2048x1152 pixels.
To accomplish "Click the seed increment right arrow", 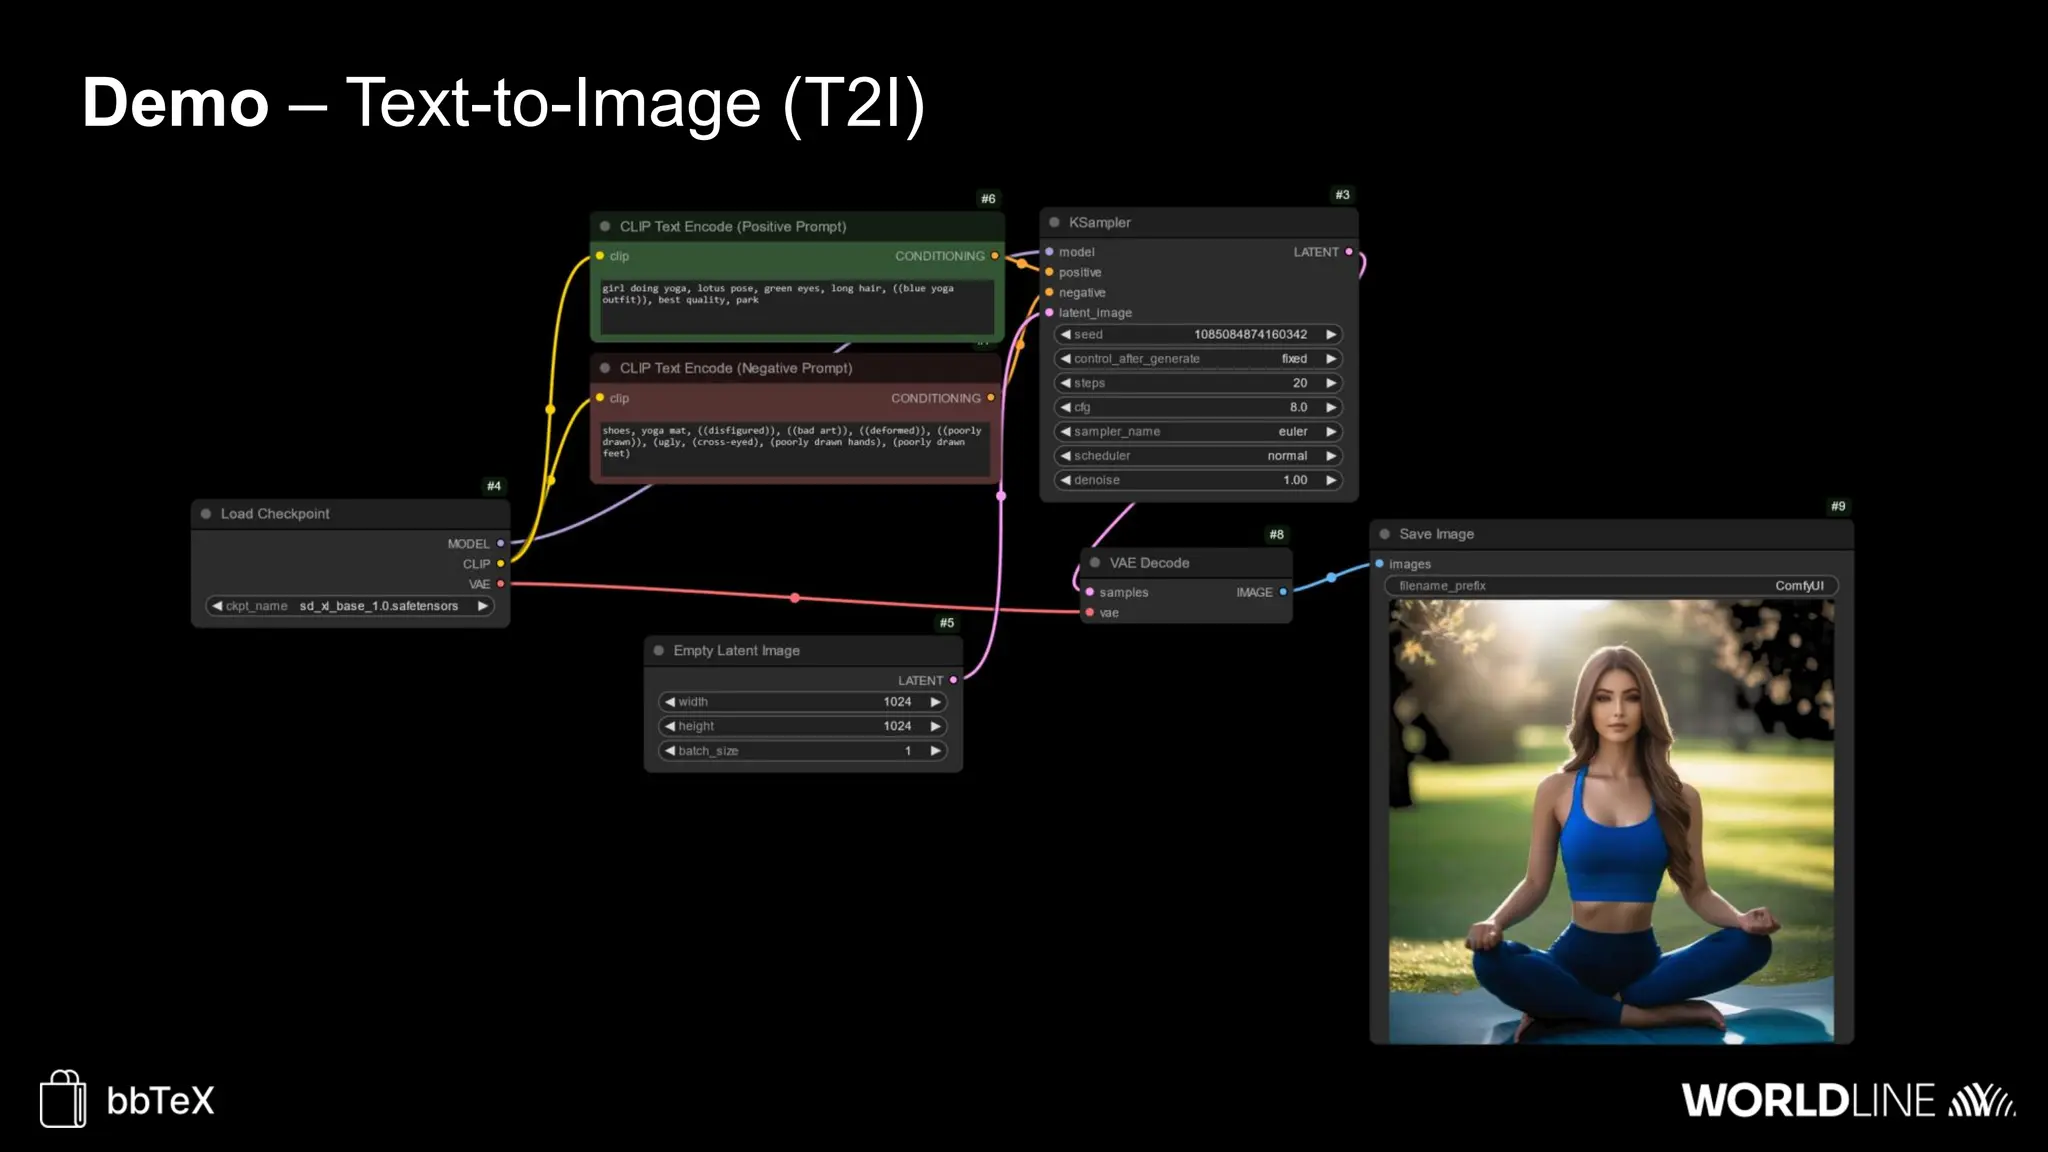I will (x=1331, y=335).
